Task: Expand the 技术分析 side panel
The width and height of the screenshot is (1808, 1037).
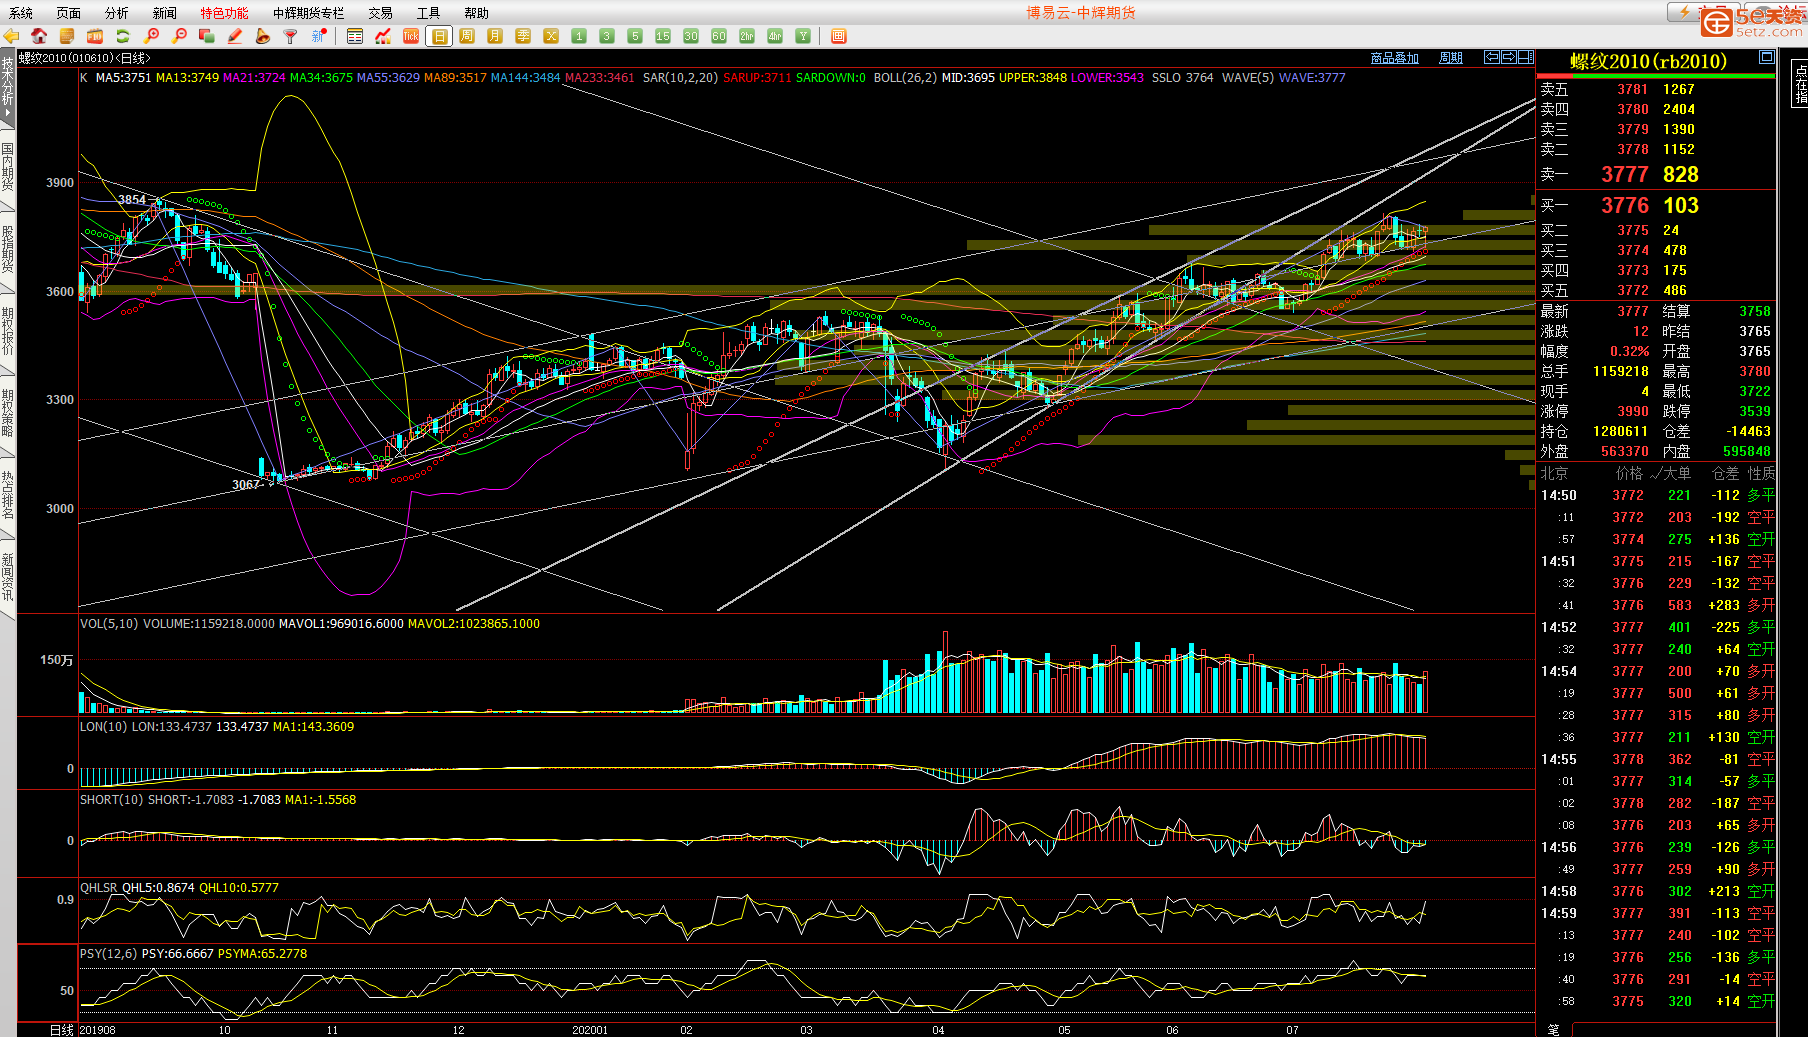Action: tap(7, 88)
